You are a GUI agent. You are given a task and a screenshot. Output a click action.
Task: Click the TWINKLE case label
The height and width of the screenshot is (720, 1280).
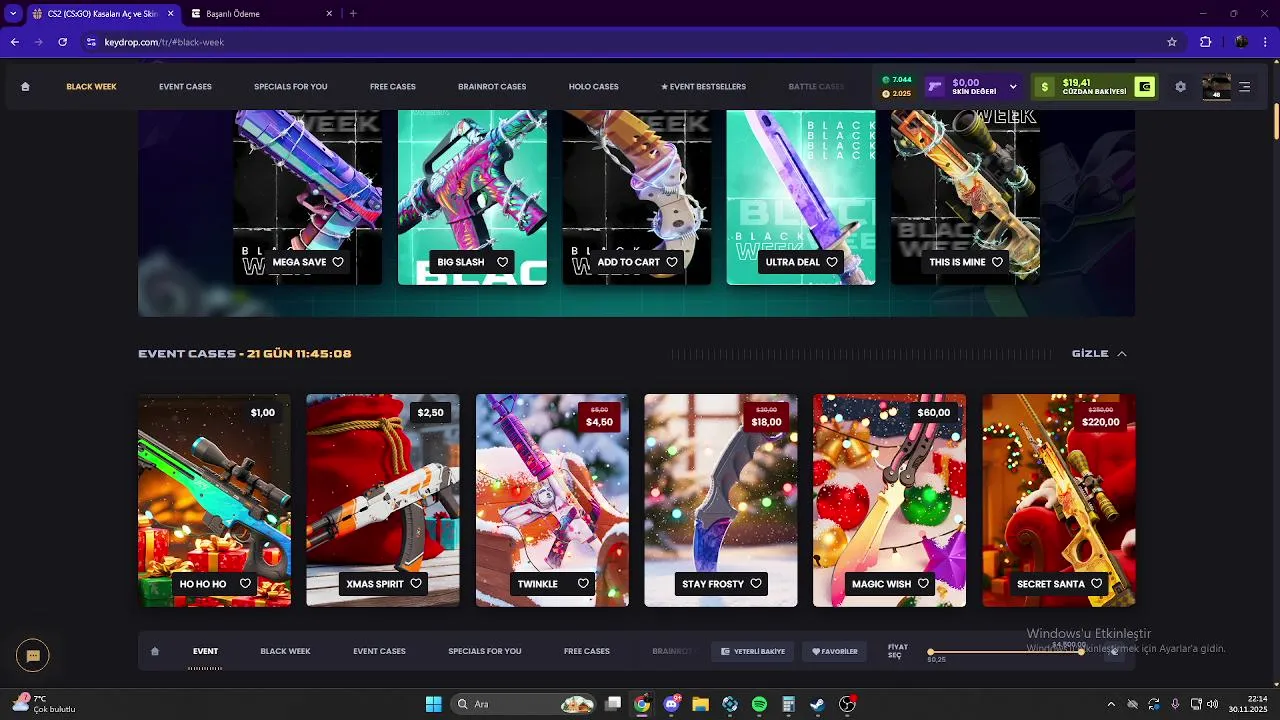tap(537, 584)
